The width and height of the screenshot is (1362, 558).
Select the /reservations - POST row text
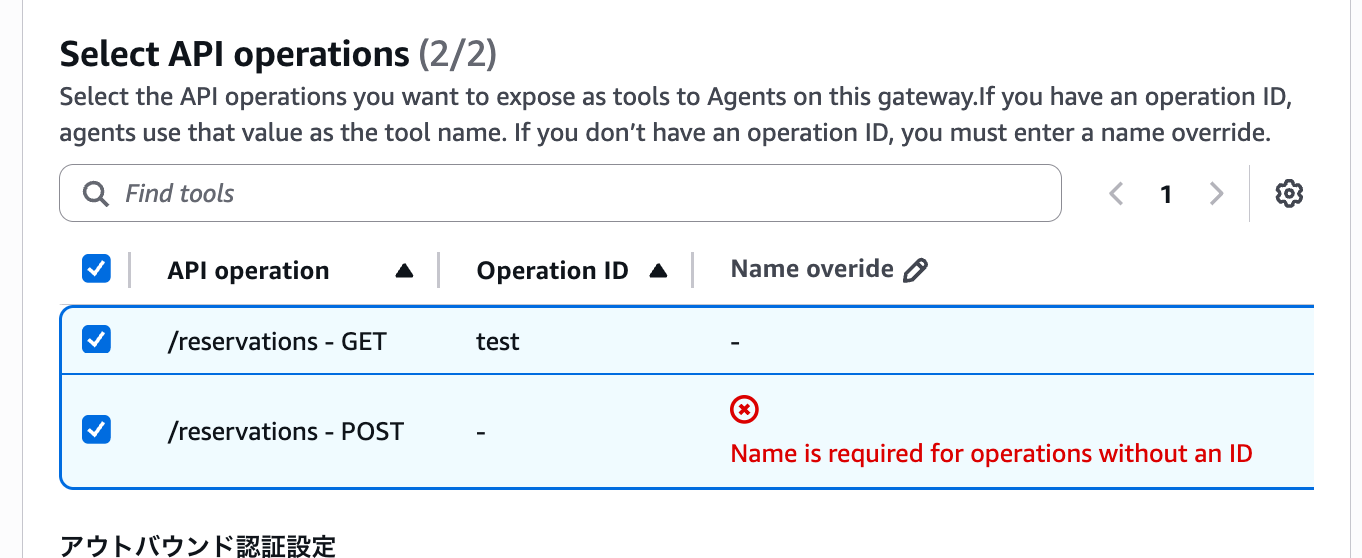tap(285, 431)
